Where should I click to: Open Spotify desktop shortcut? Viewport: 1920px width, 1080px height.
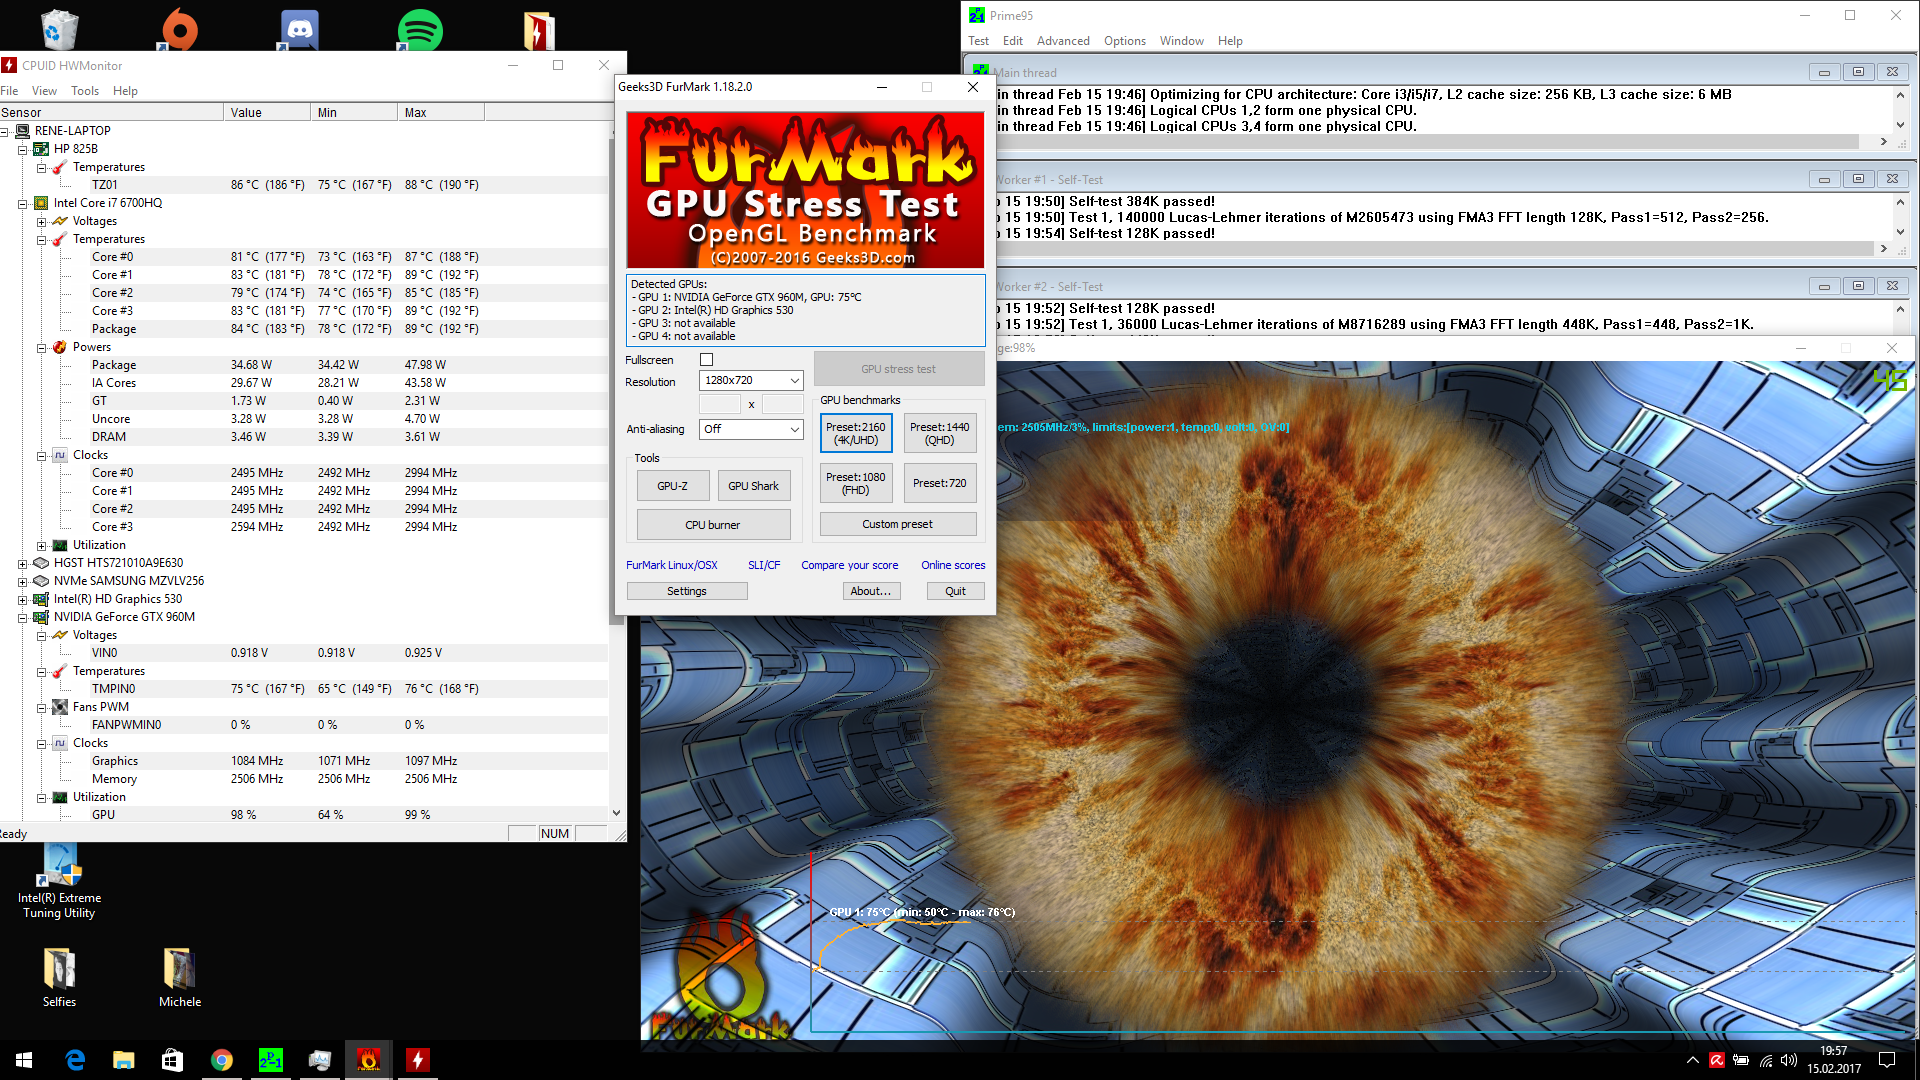pyautogui.click(x=420, y=28)
